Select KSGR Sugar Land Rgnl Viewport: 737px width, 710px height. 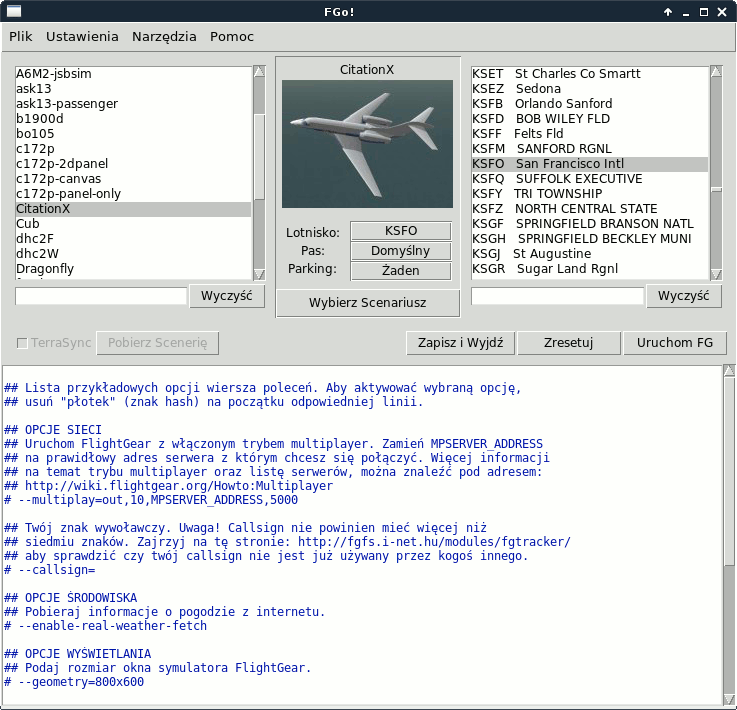(590, 269)
